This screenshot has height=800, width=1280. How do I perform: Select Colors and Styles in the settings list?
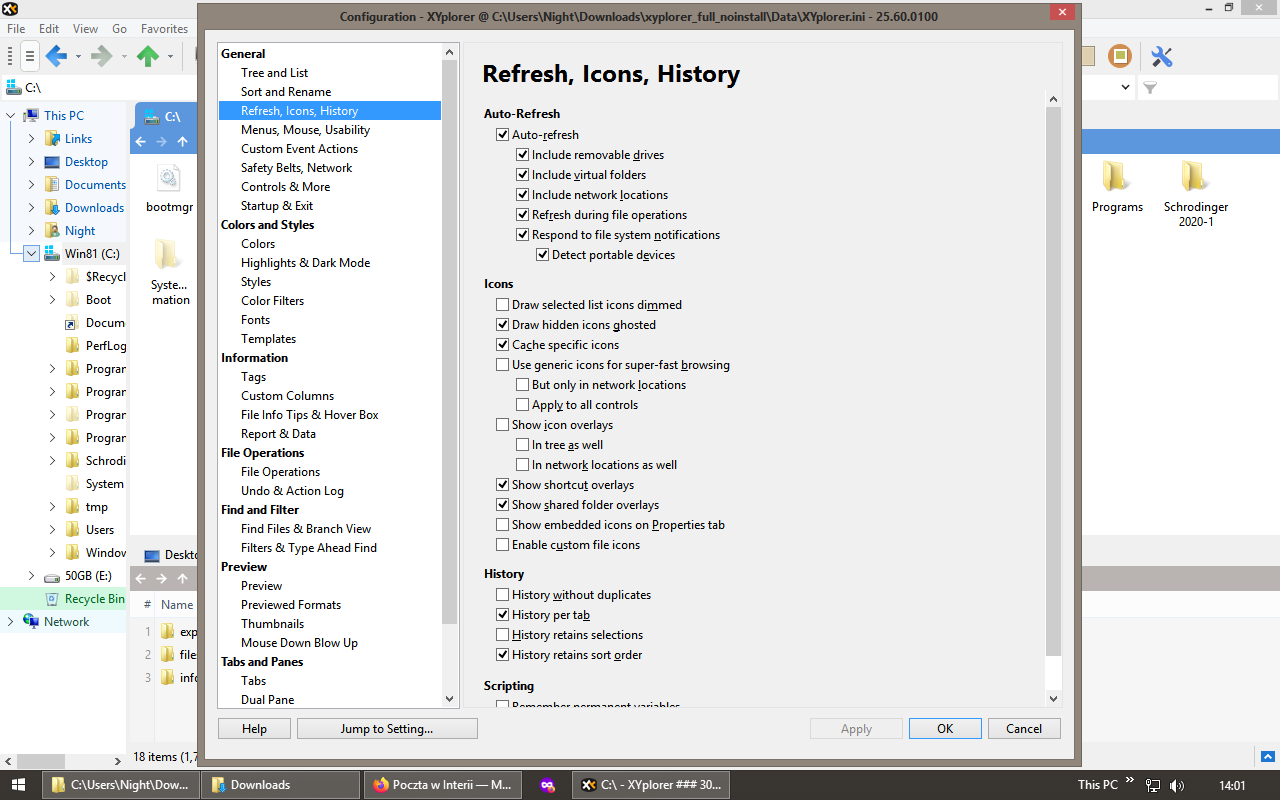(x=268, y=224)
